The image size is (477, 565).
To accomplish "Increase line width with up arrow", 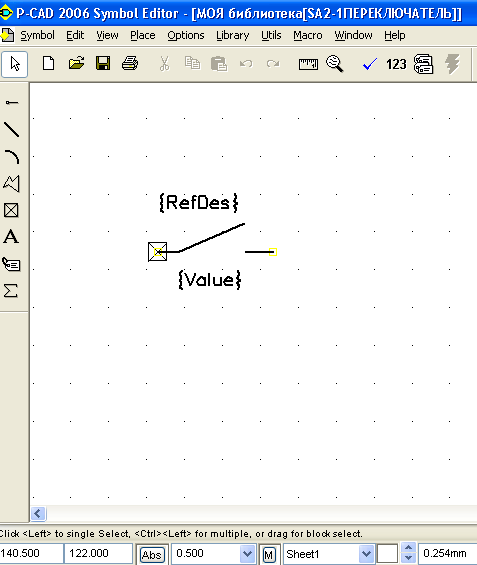I will coord(409,548).
